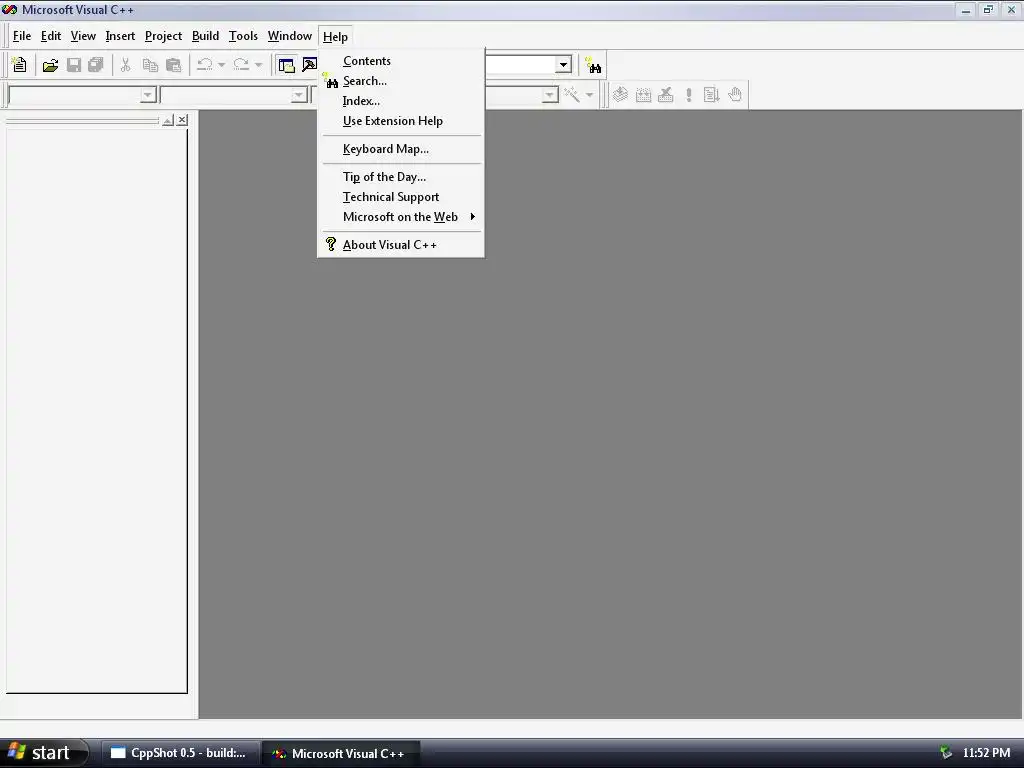1024x768 pixels.
Task: Open the Tools menu
Action: pyautogui.click(x=243, y=37)
